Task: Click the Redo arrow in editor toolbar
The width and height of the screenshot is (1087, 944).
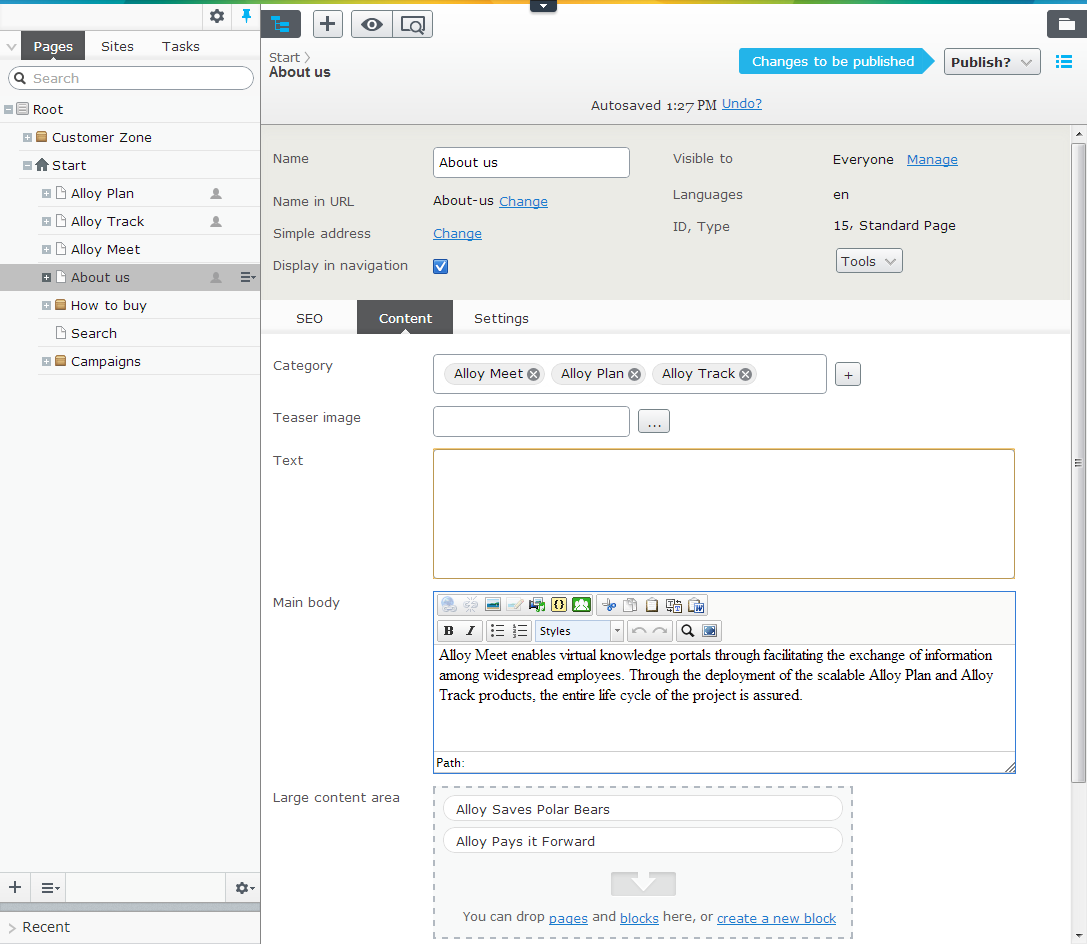Action: point(661,631)
